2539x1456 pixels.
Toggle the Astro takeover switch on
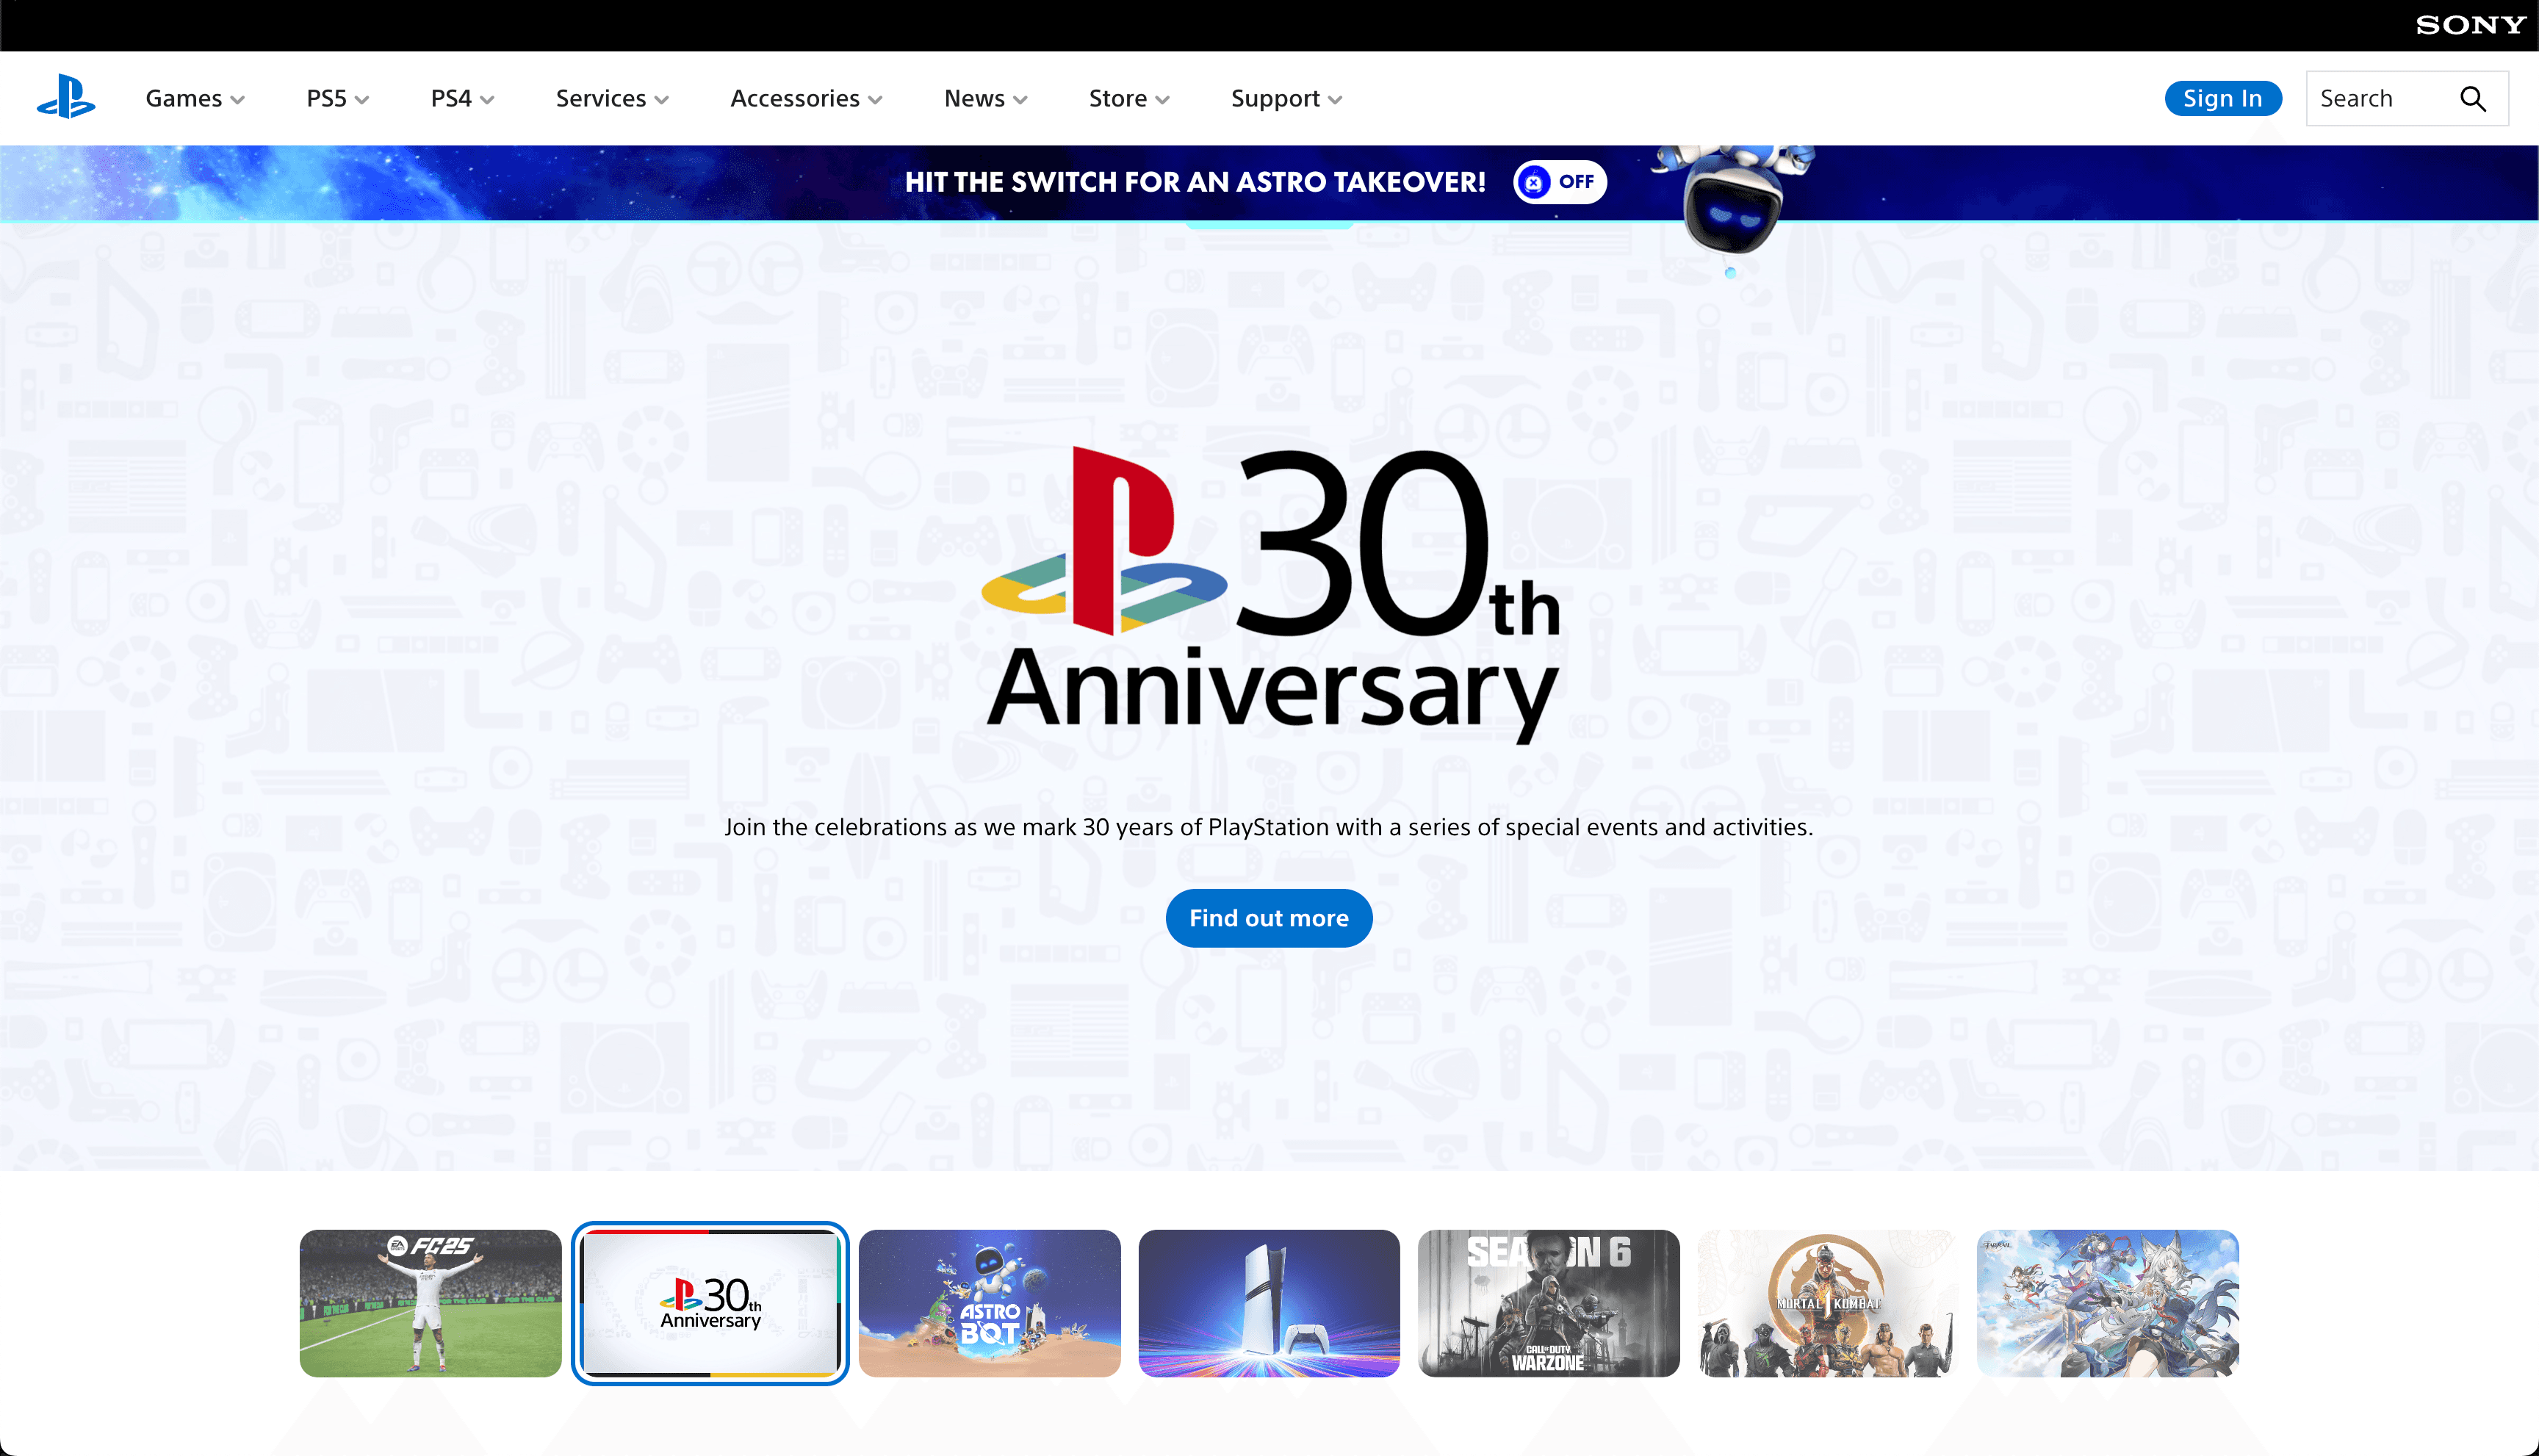pyautogui.click(x=1560, y=182)
